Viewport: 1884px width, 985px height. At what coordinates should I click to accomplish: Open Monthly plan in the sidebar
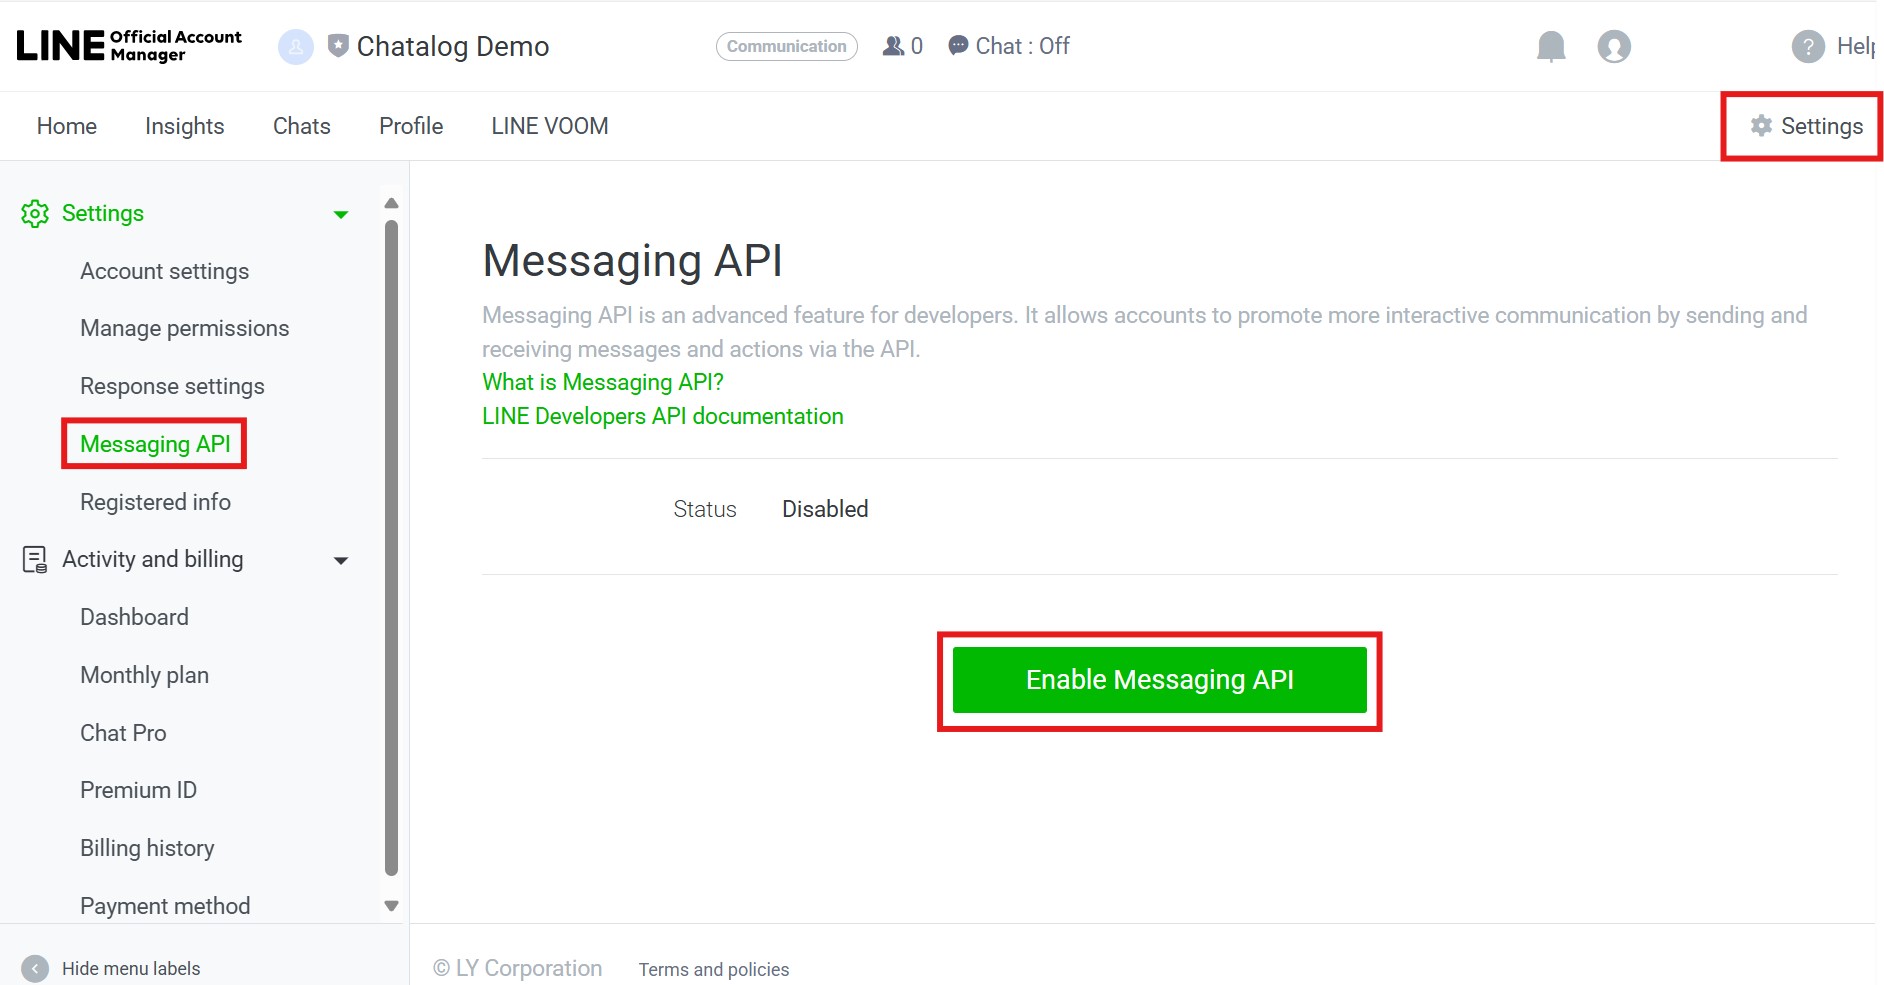(x=144, y=675)
